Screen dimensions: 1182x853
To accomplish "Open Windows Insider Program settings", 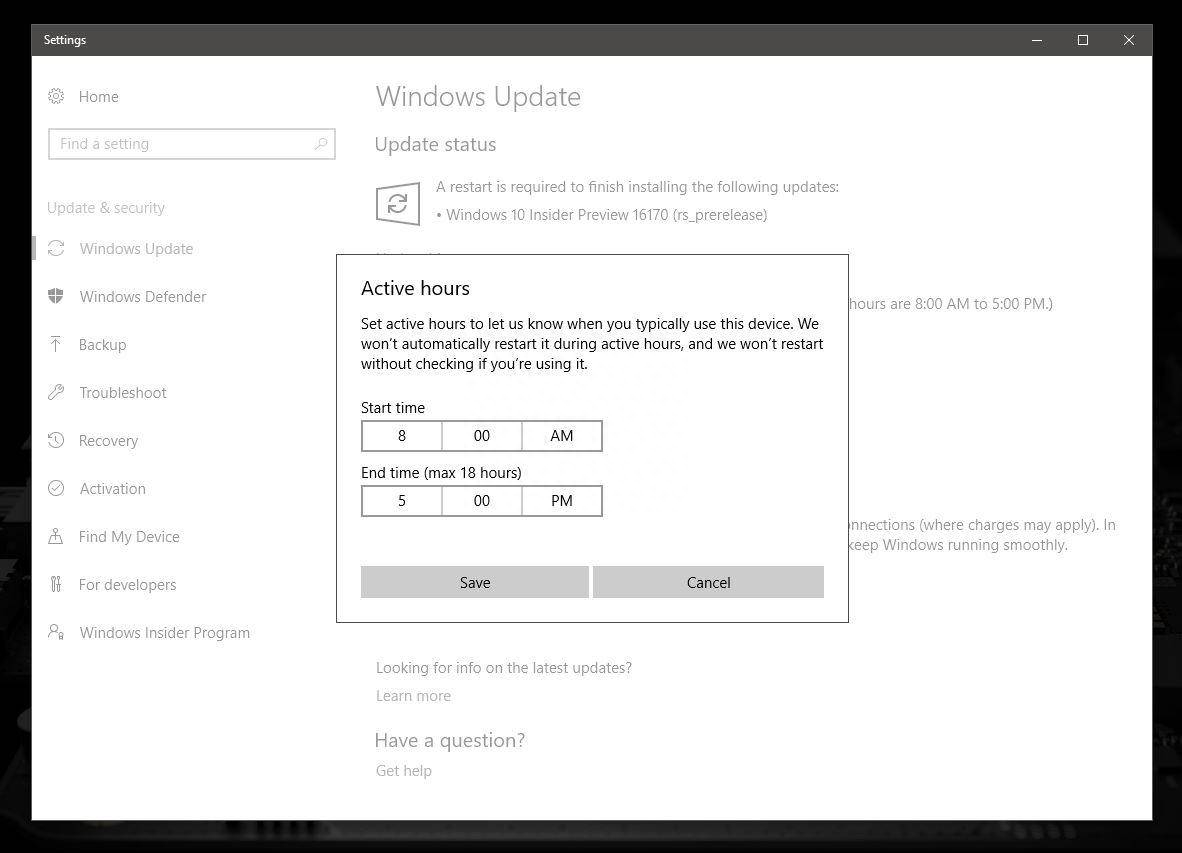I will point(164,632).
